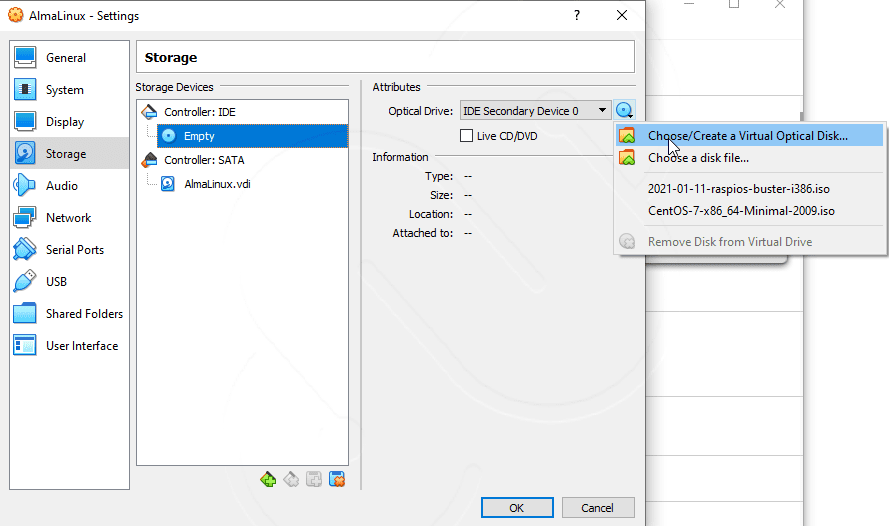
Task: Open the General settings category
Action: (x=69, y=58)
